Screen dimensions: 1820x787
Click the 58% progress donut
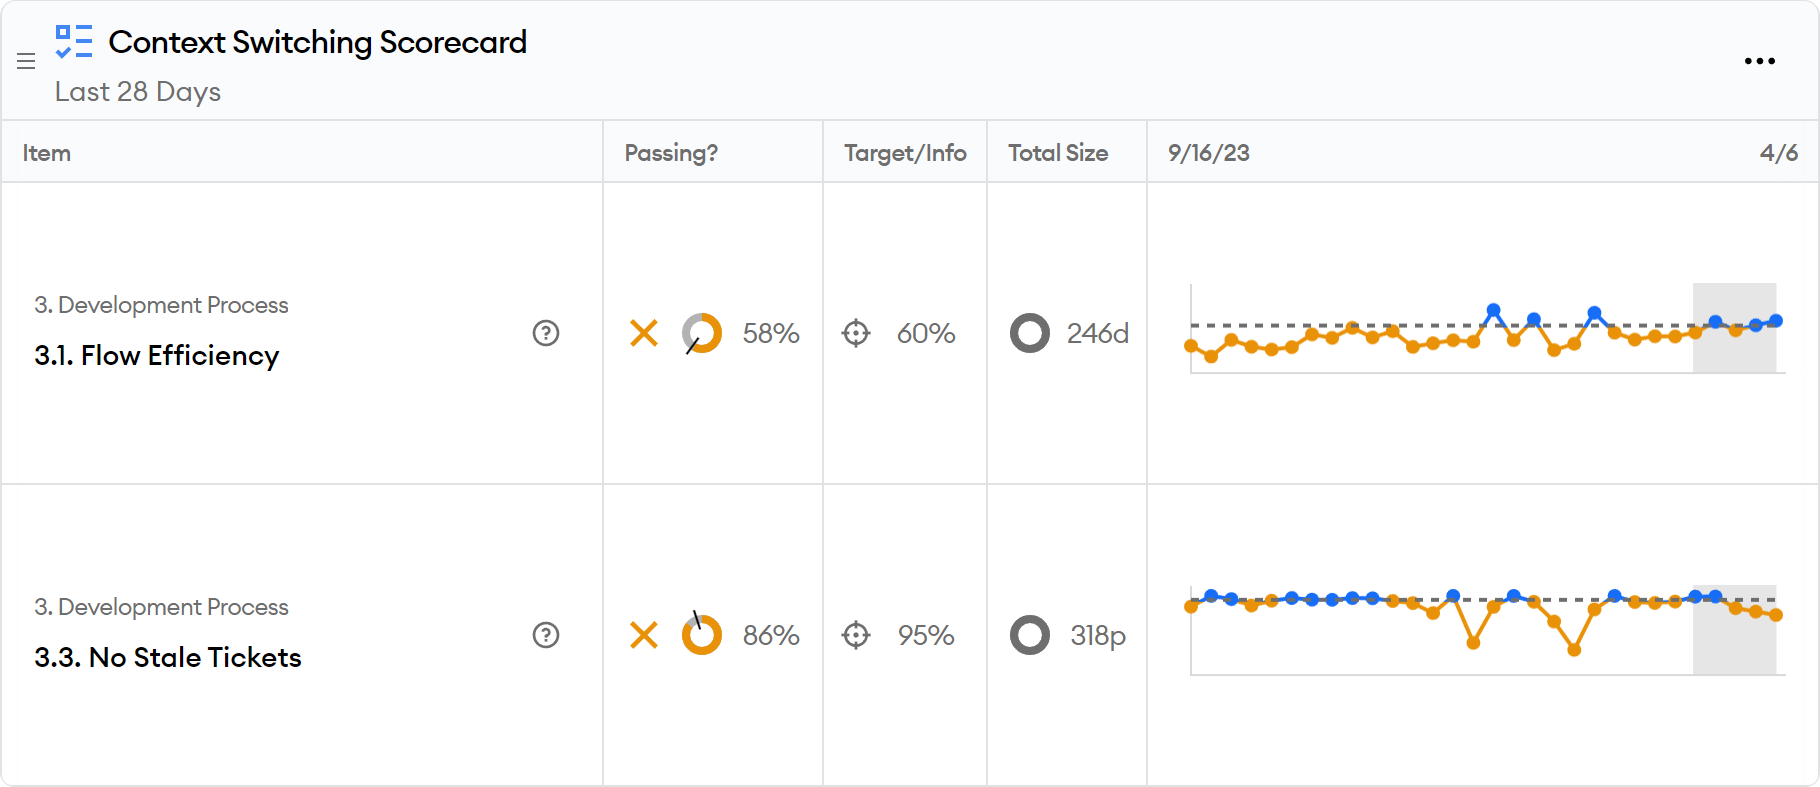point(702,333)
